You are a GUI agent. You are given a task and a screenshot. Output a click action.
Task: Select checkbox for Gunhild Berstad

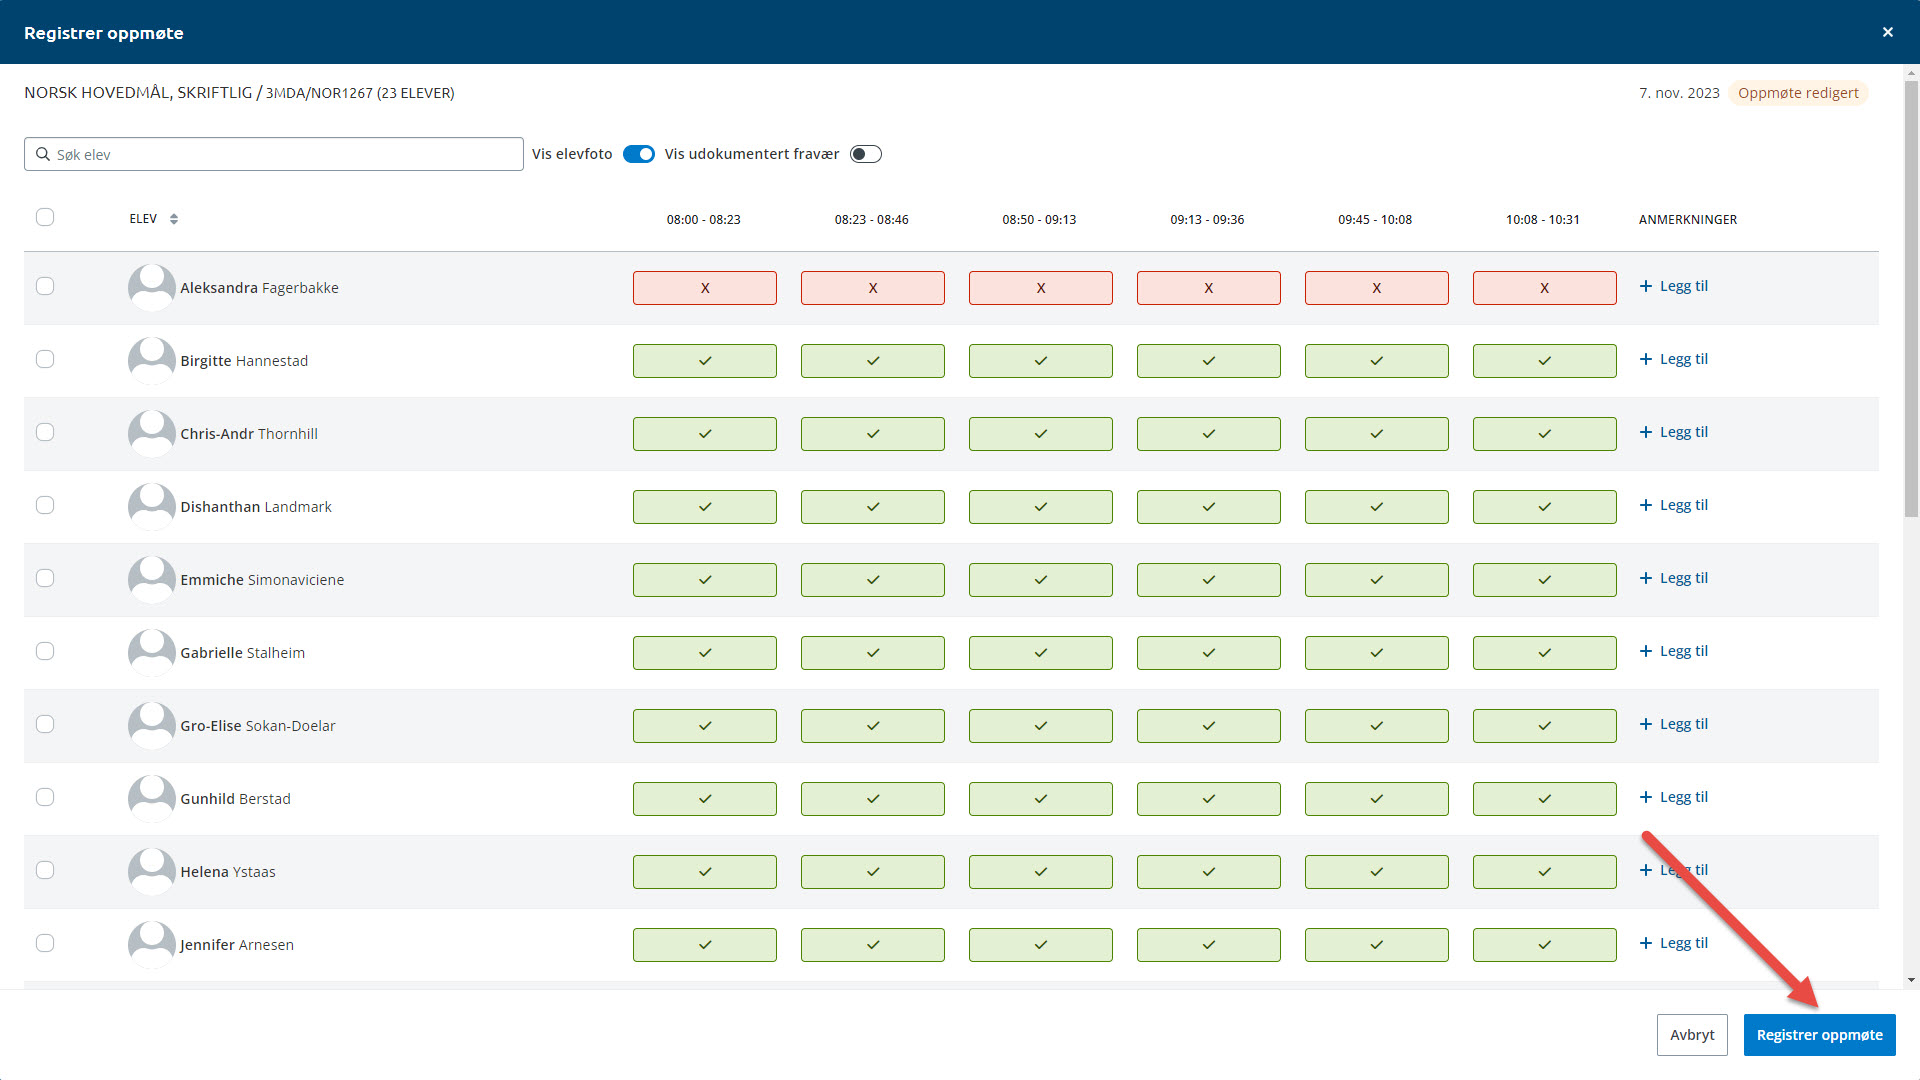45,797
